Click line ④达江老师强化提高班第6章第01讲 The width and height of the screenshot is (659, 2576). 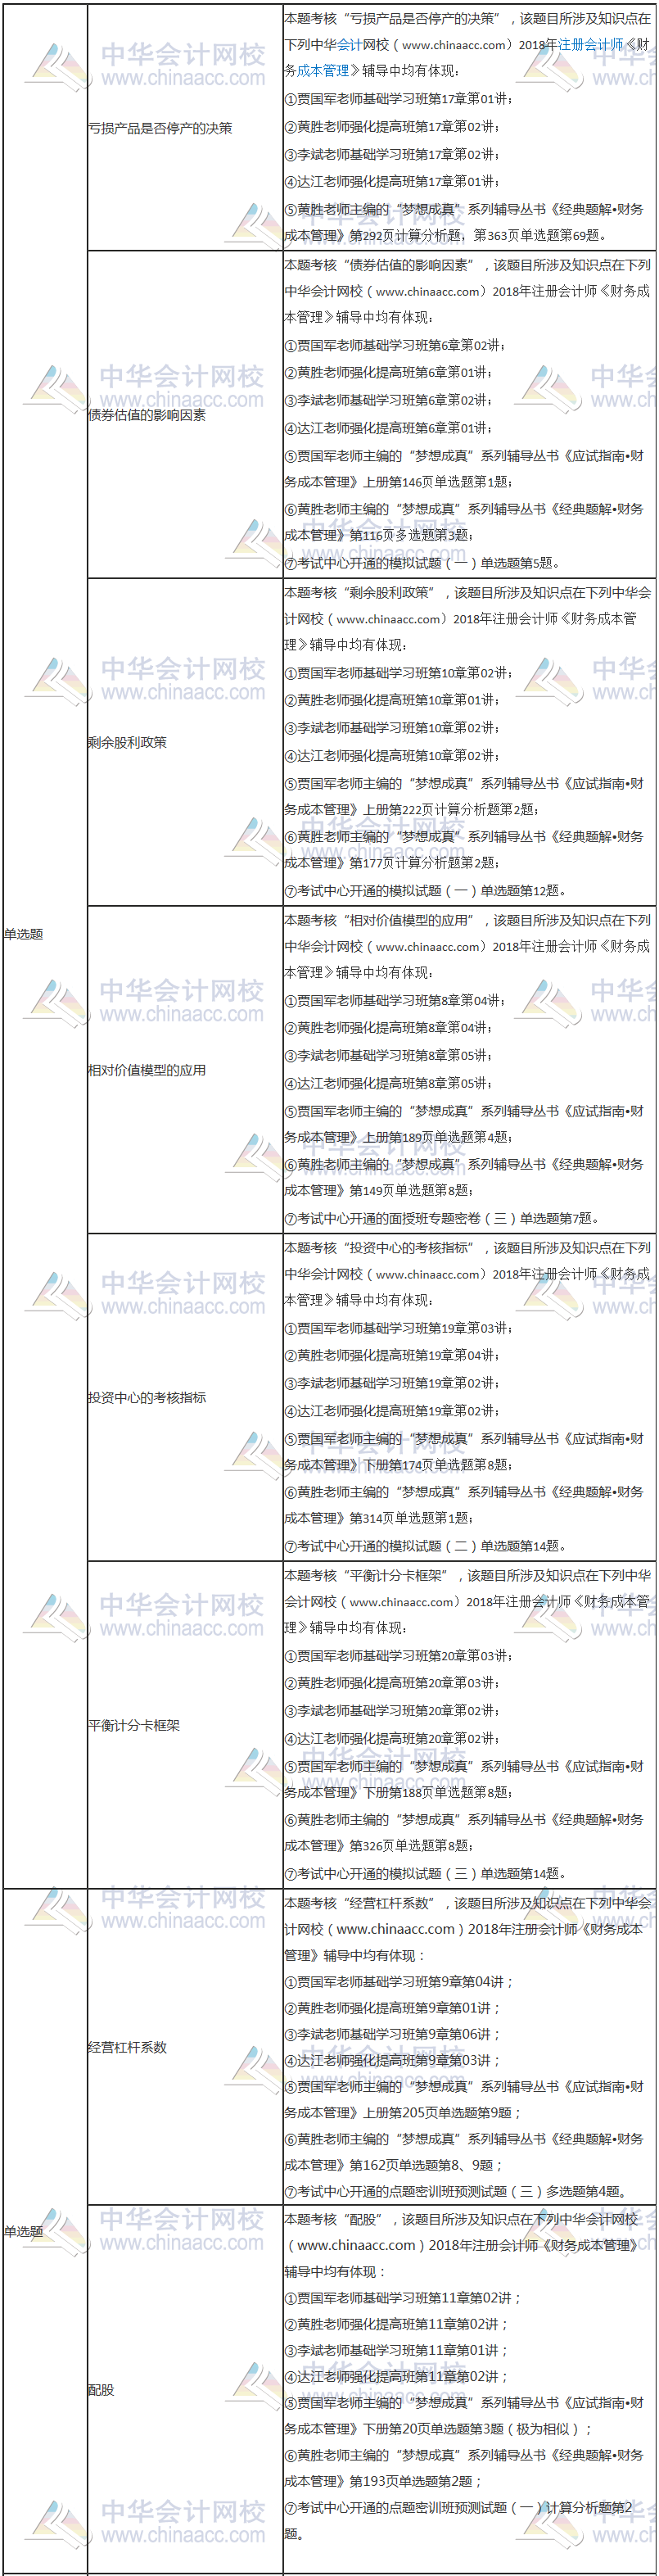(x=389, y=428)
